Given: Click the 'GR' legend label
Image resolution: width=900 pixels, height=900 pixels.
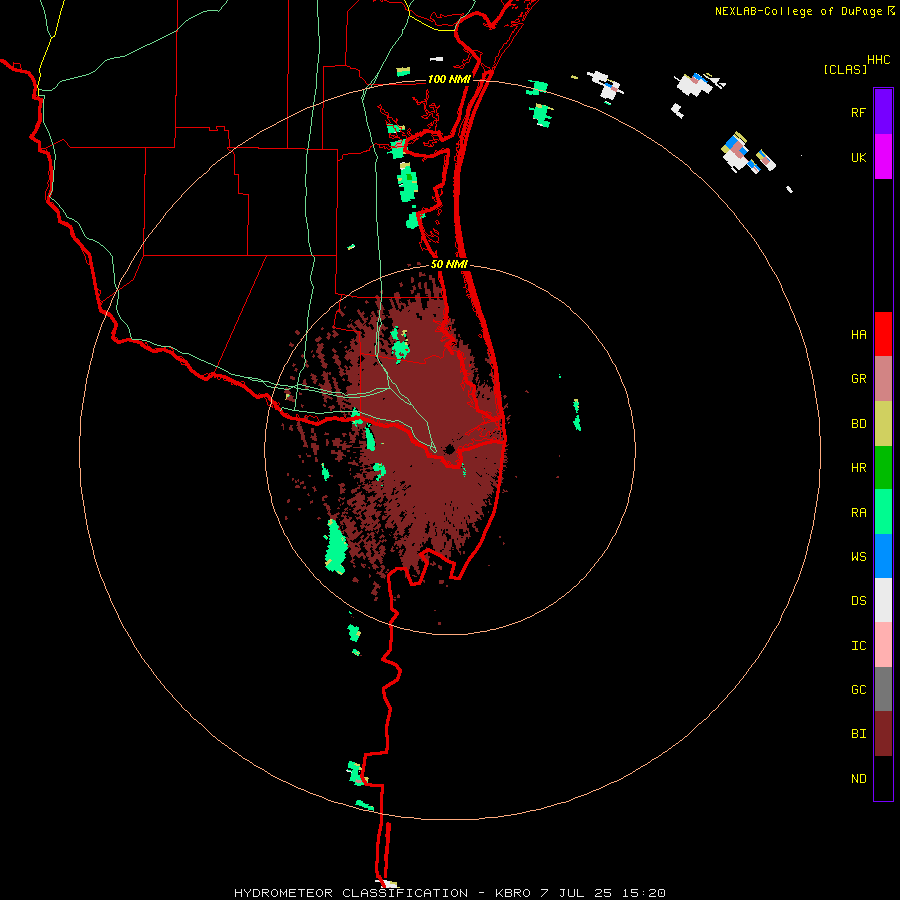Looking at the screenshot, I should click(858, 379).
